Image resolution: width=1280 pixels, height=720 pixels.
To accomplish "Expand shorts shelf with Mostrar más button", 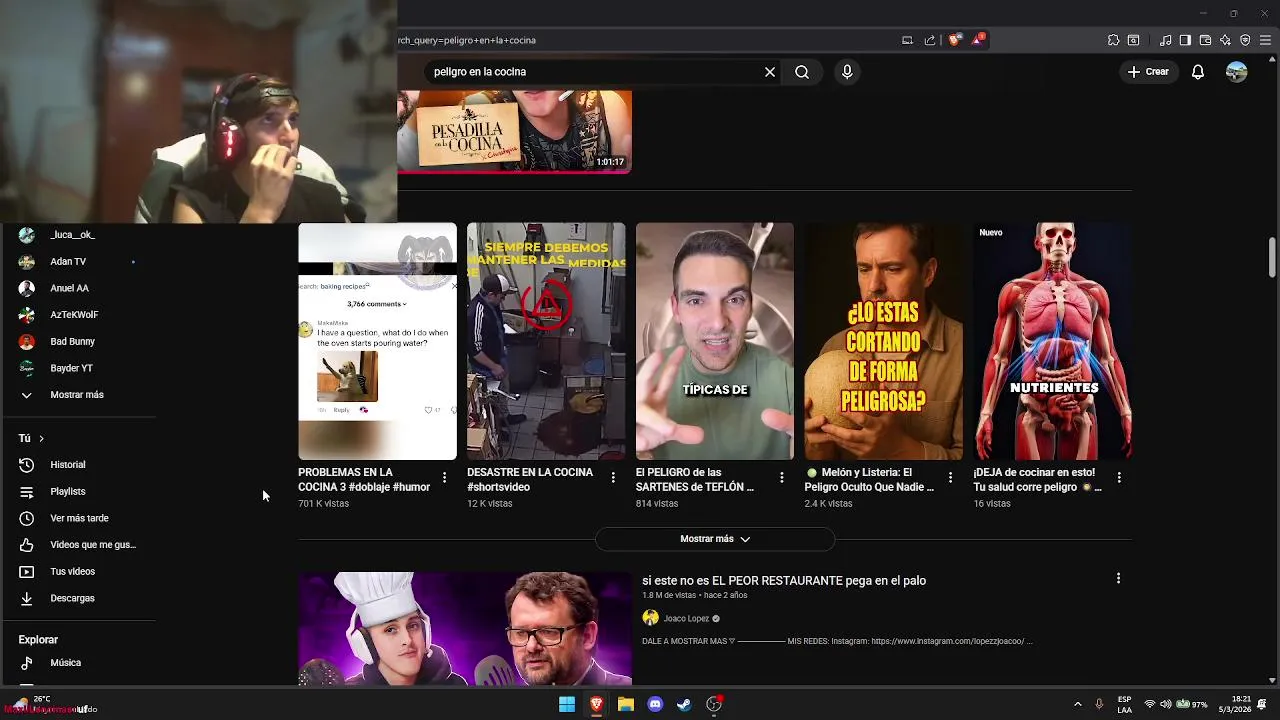I will pyautogui.click(x=715, y=539).
